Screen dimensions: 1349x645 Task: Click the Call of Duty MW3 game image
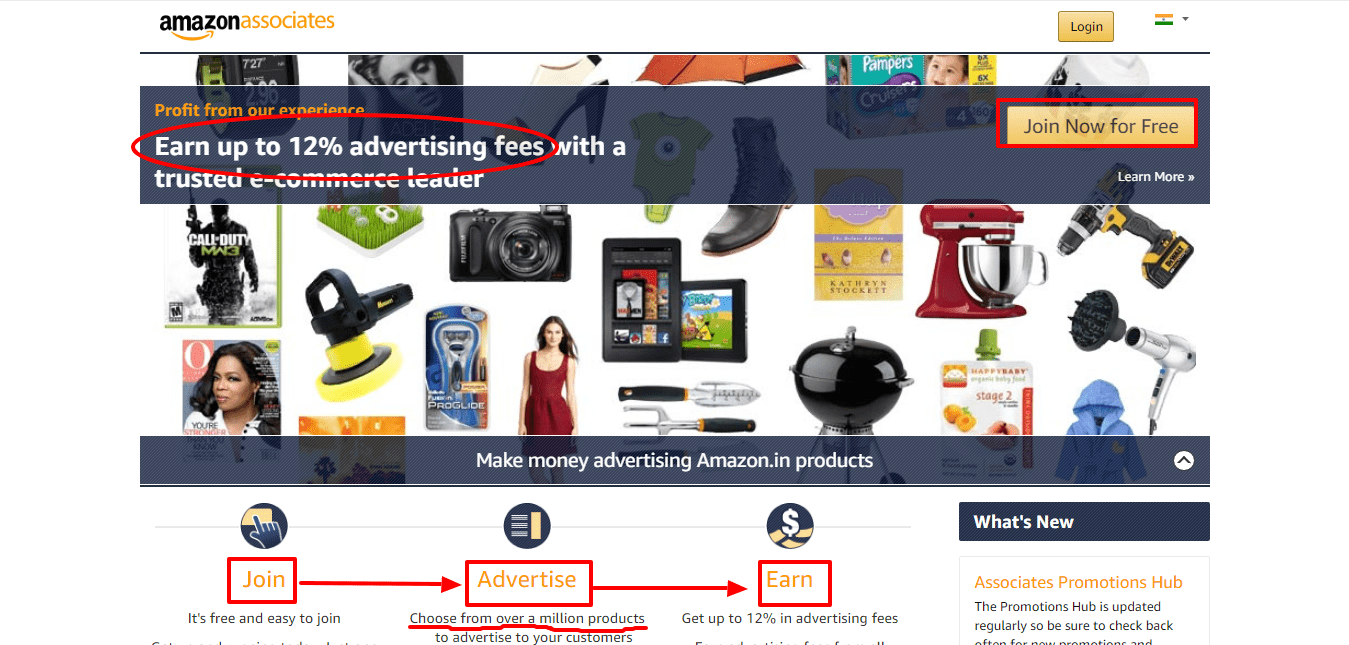coord(222,264)
